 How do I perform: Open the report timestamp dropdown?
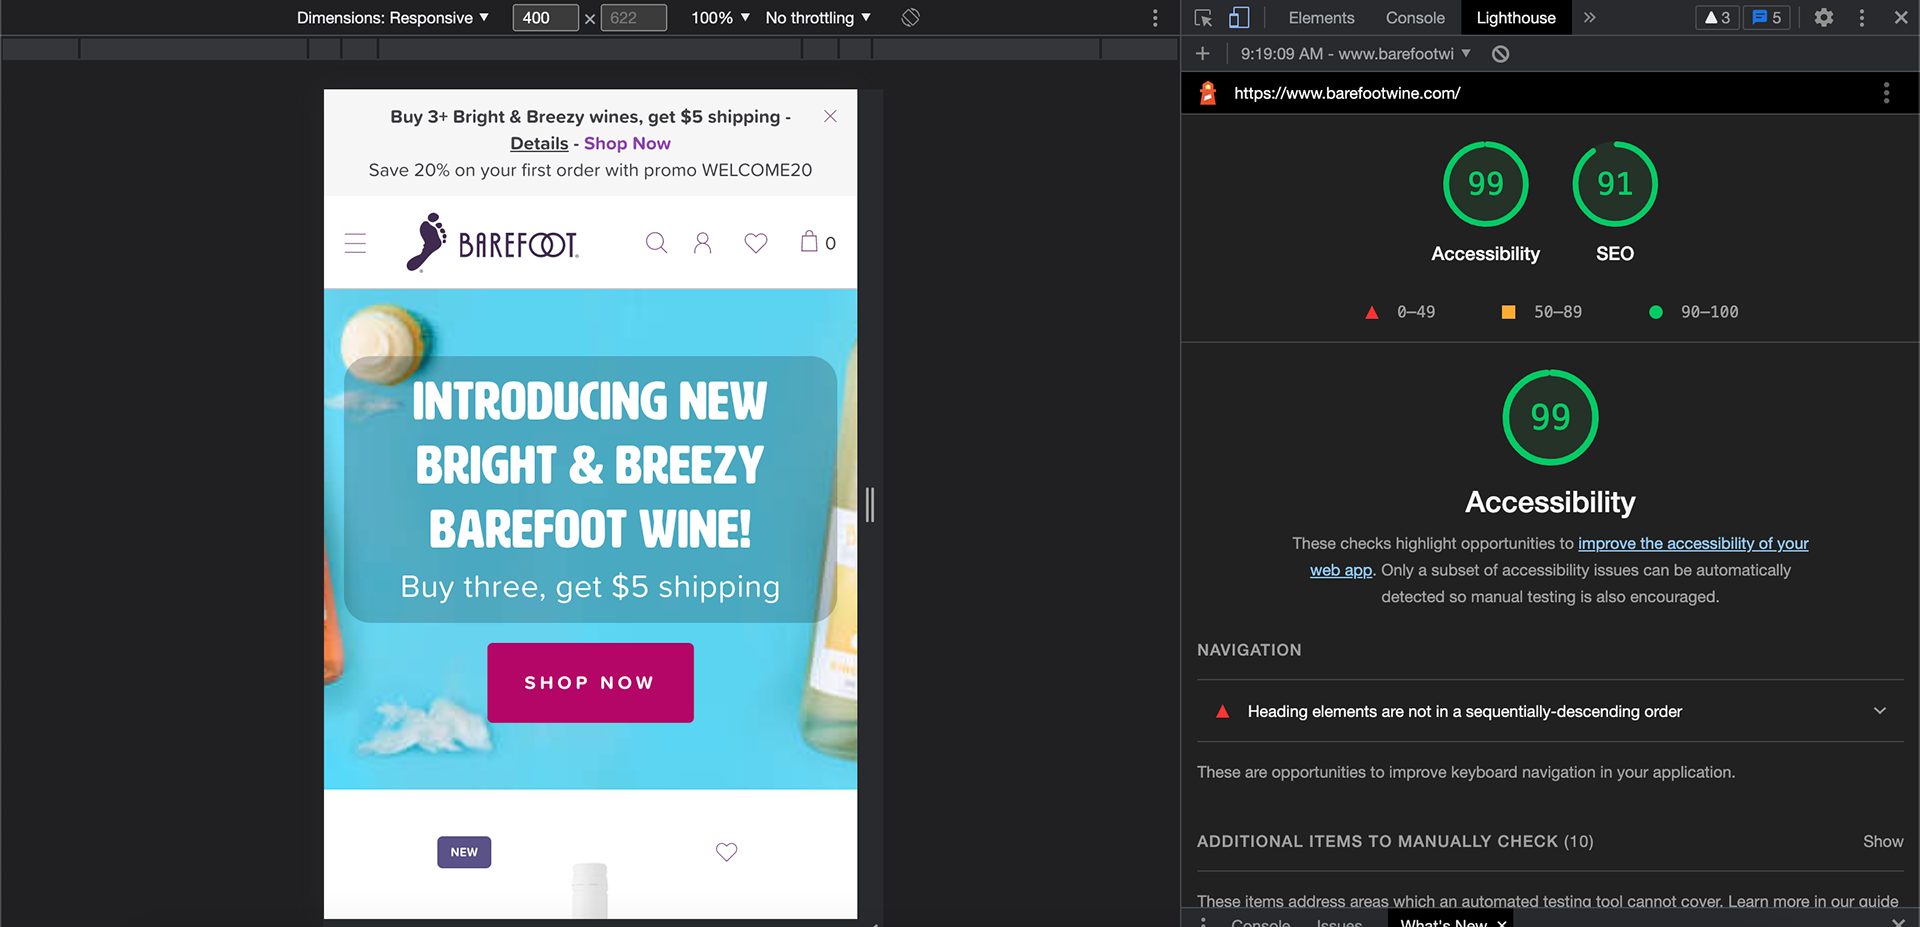pyautogui.click(x=1355, y=54)
